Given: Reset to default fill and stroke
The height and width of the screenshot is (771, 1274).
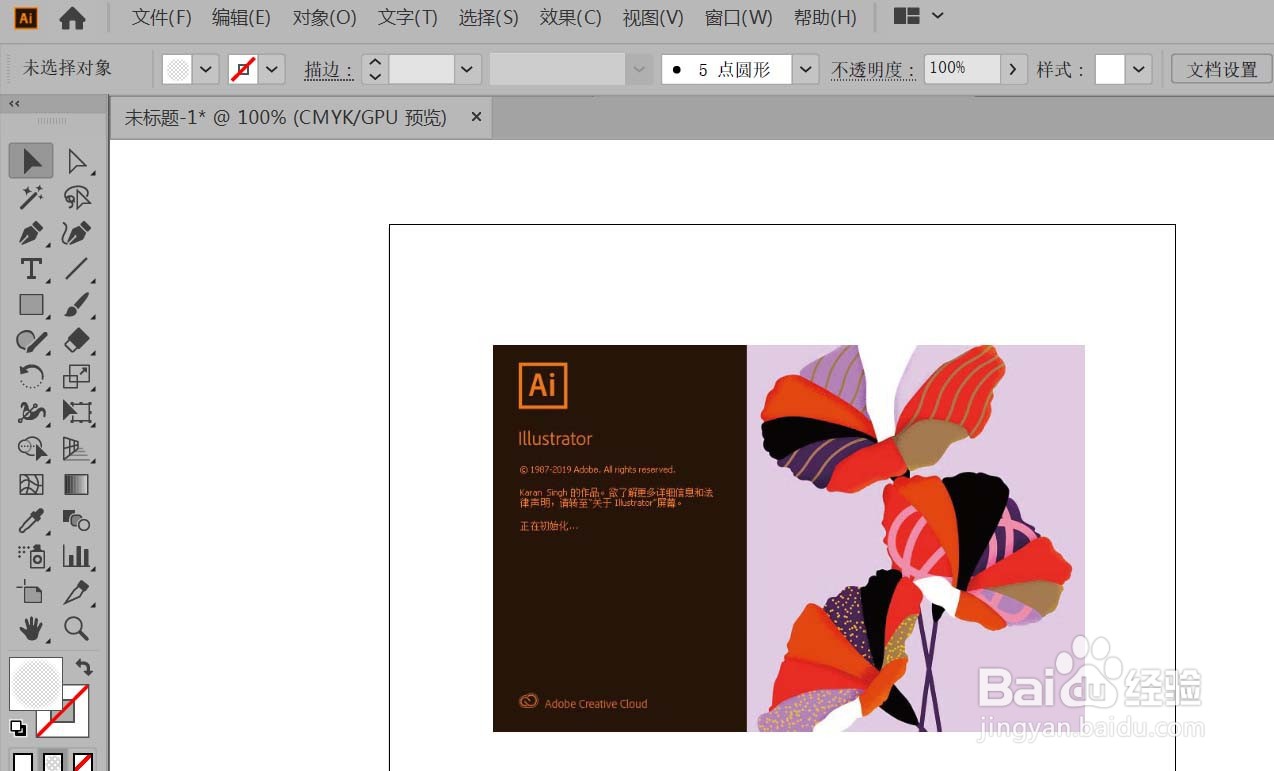Looking at the screenshot, I should pos(18,728).
